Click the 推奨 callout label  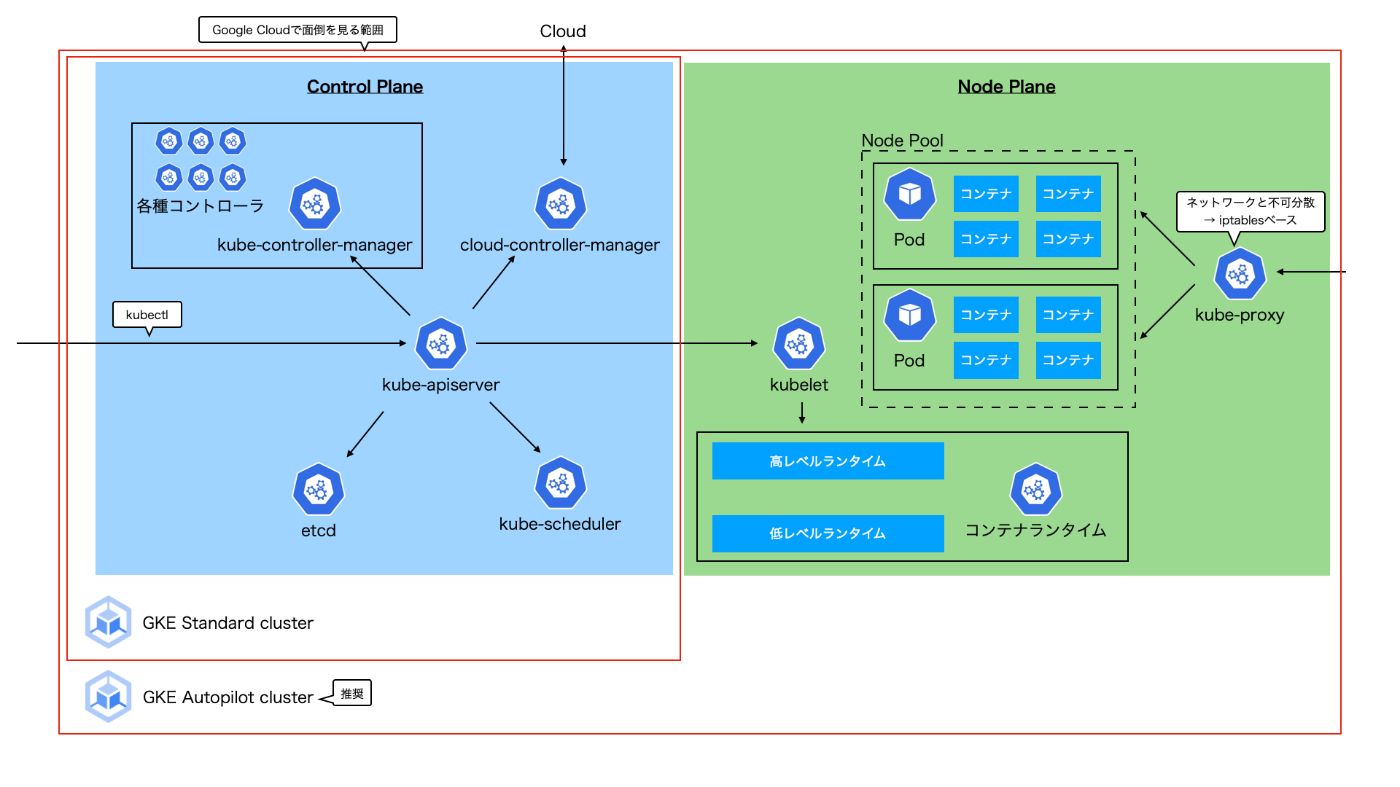point(351,694)
